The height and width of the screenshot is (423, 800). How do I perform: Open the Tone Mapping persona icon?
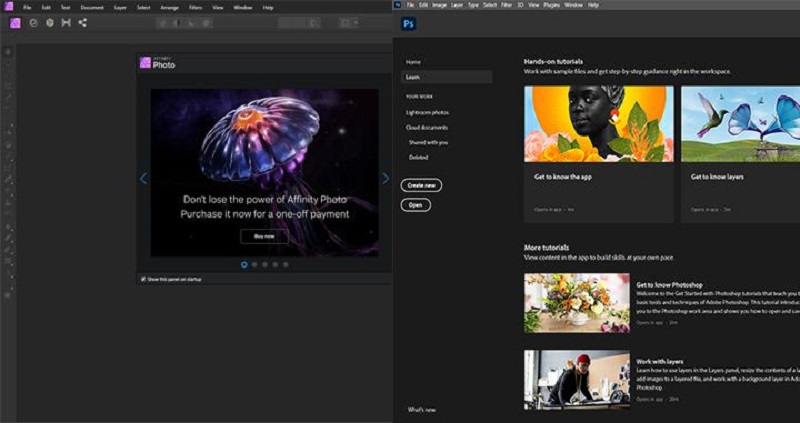pyautogui.click(x=66, y=23)
